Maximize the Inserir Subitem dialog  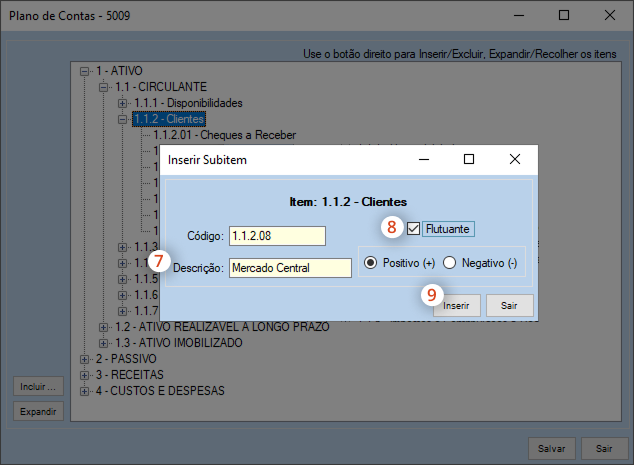(468, 159)
